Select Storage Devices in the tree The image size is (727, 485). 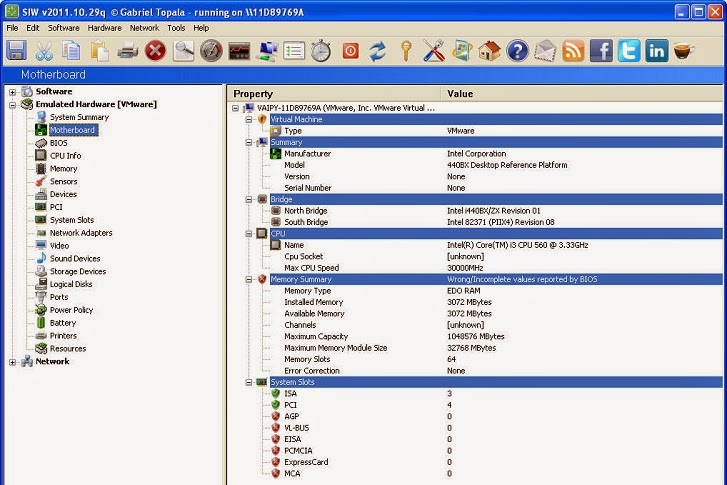click(78, 271)
